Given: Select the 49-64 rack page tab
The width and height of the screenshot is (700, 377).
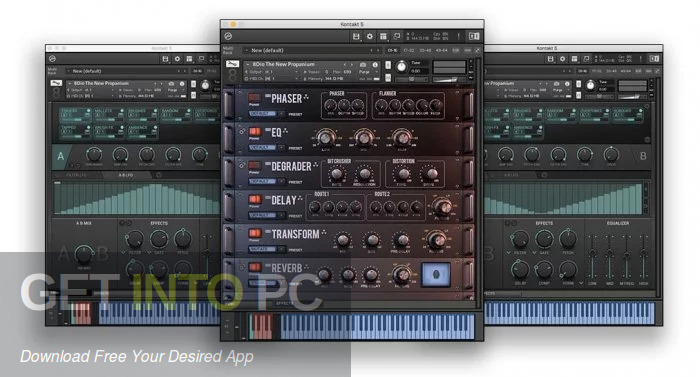Looking at the screenshot, I should point(441,50).
